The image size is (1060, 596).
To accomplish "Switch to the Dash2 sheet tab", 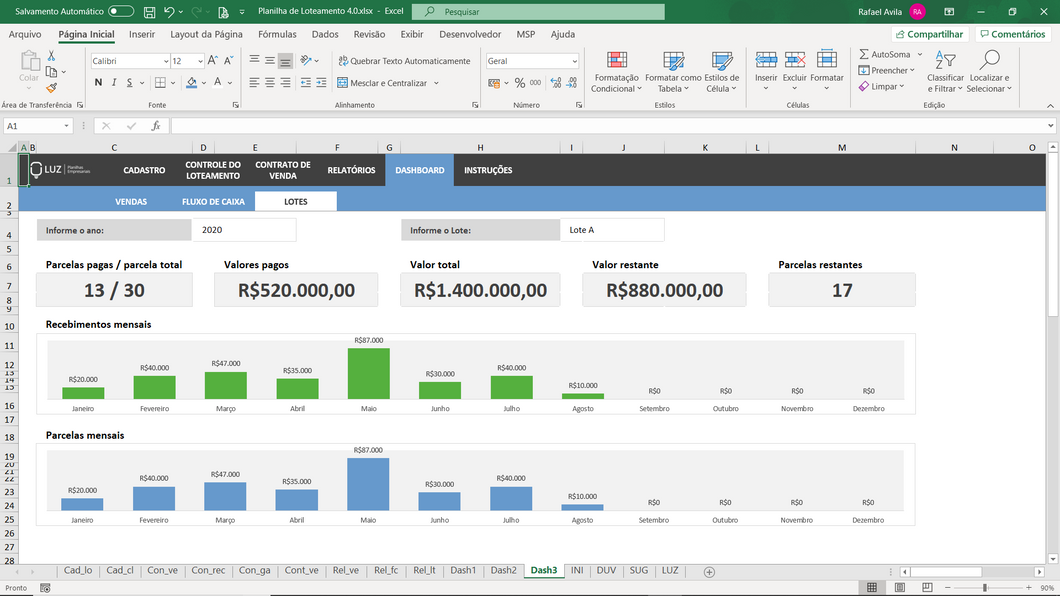I will [503, 570].
